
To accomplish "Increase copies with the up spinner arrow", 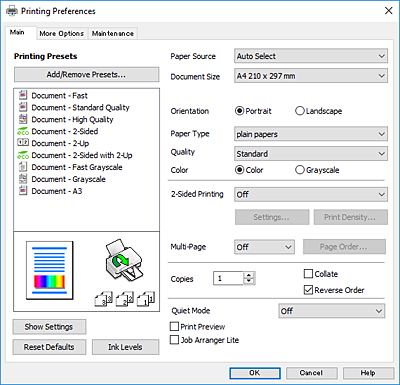I will (249, 275).
